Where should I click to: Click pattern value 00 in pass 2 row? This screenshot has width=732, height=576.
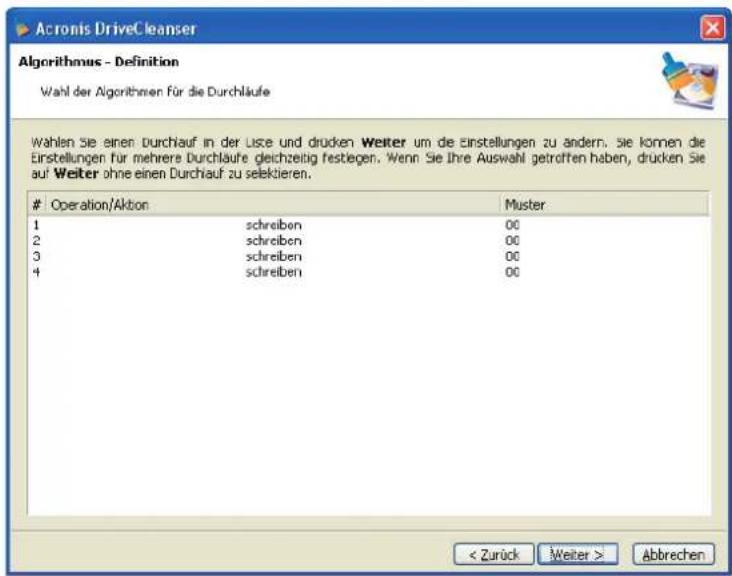click(x=512, y=241)
